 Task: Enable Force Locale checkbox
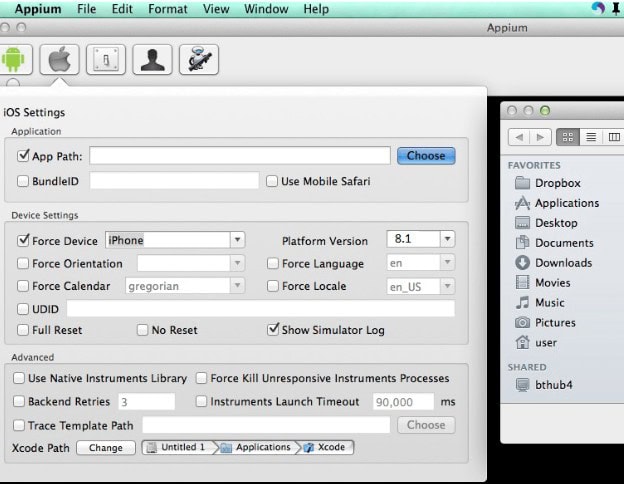click(x=273, y=286)
